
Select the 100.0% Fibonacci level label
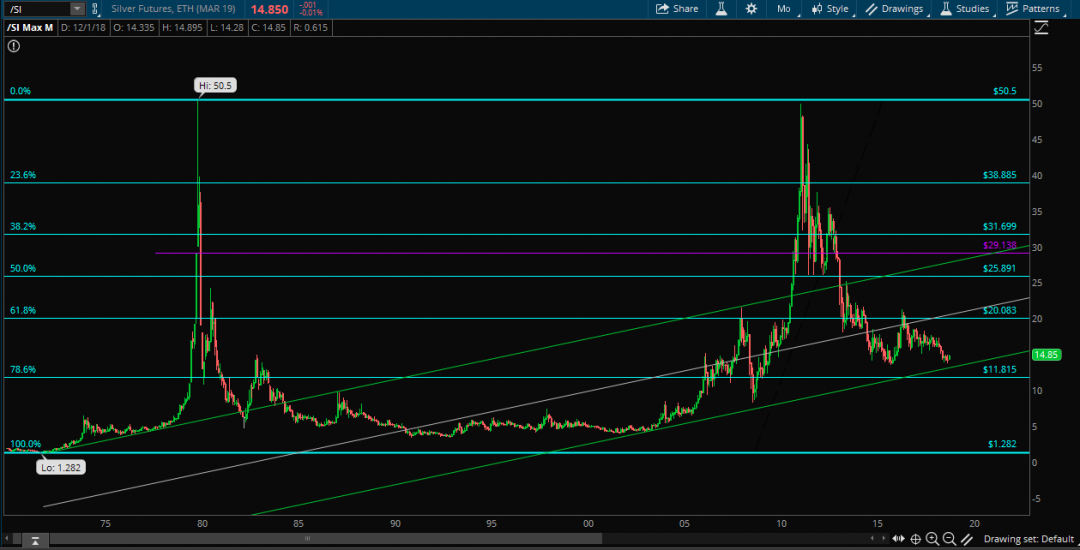[25, 444]
